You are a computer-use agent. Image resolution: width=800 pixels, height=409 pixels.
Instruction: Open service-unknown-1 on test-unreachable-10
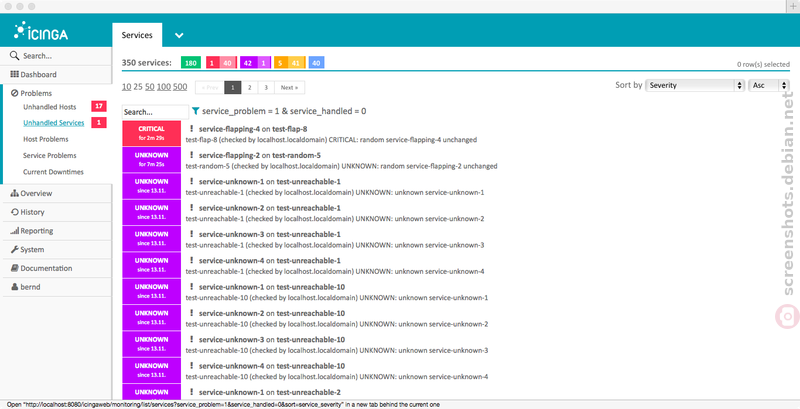pyautogui.click(x=272, y=287)
